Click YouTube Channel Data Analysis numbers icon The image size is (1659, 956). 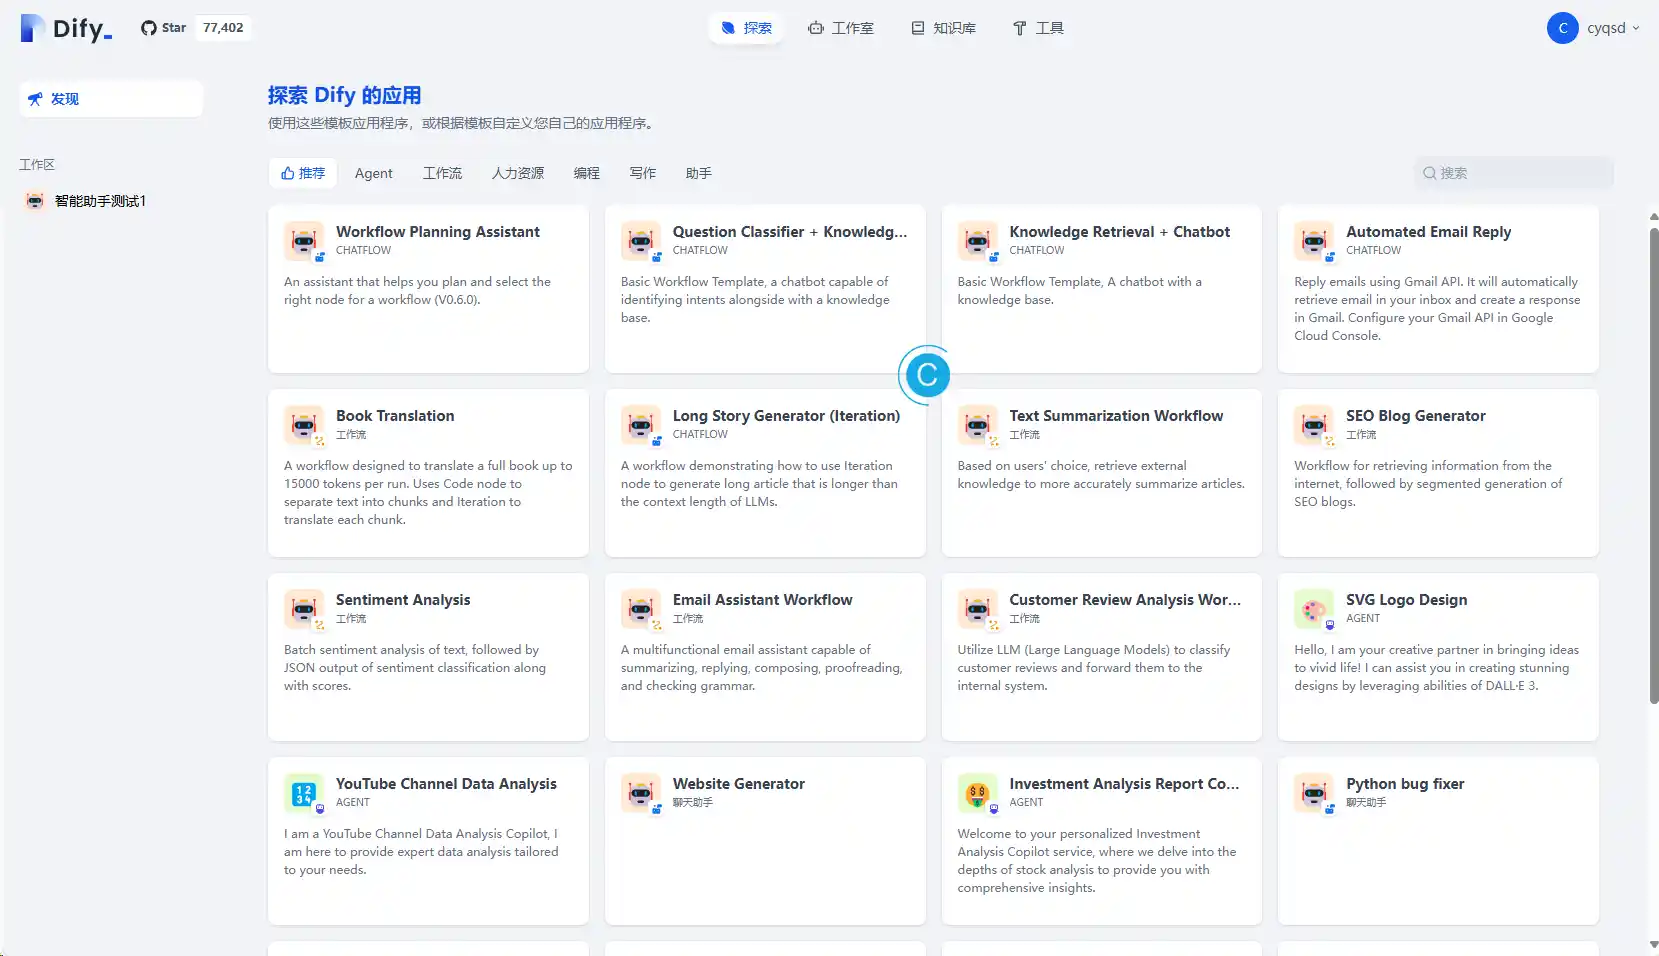click(x=304, y=793)
